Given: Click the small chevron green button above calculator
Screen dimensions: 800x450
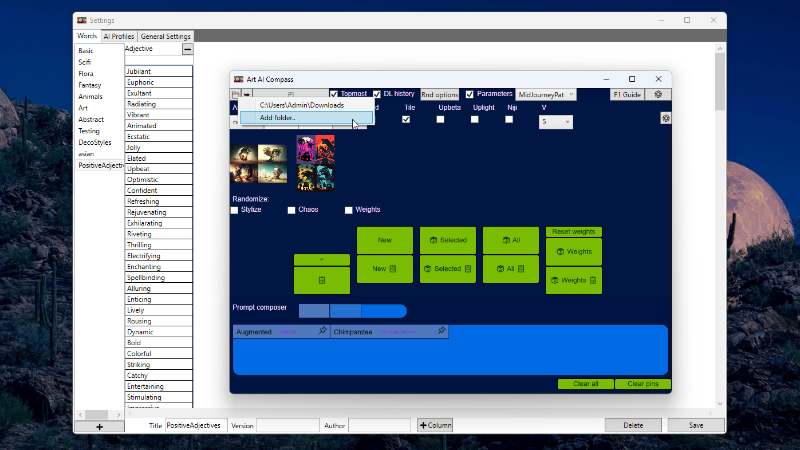Looking at the screenshot, I should (321, 260).
